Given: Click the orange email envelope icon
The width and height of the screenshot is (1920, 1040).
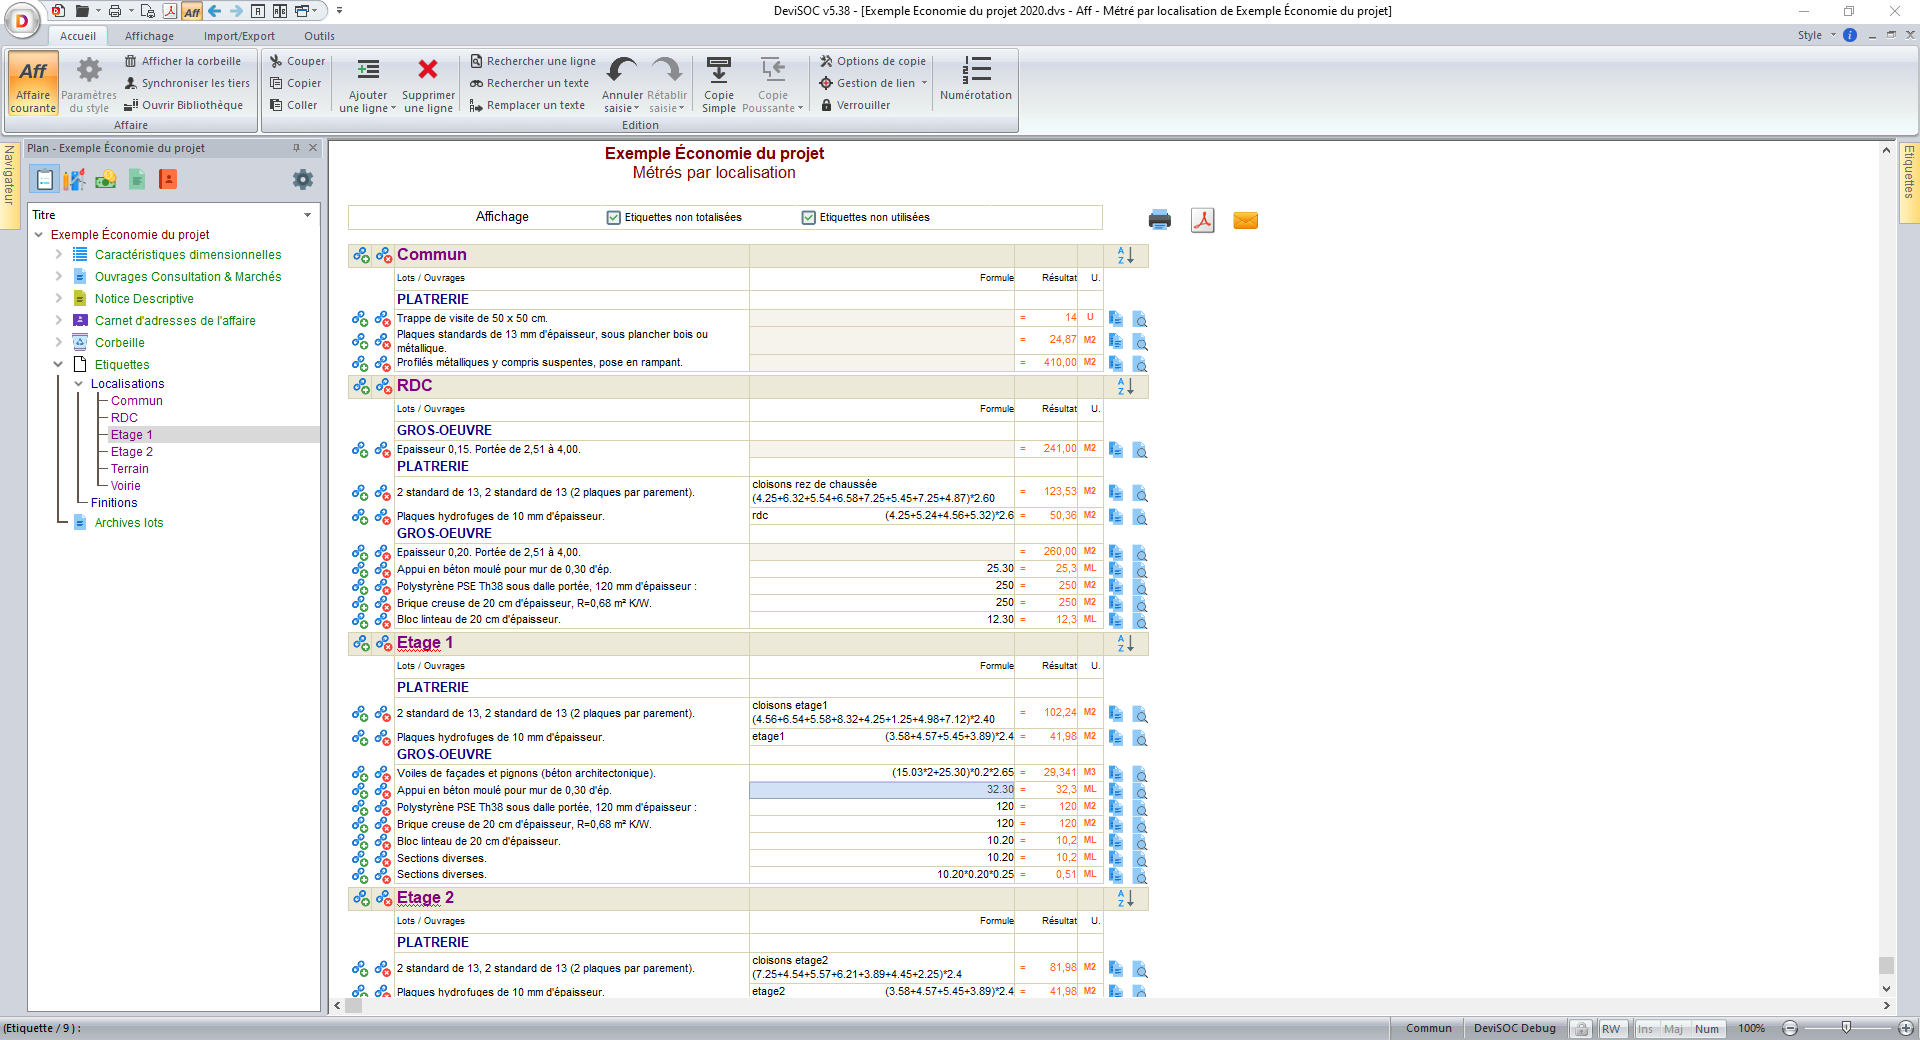Looking at the screenshot, I should pos(1246,220).
